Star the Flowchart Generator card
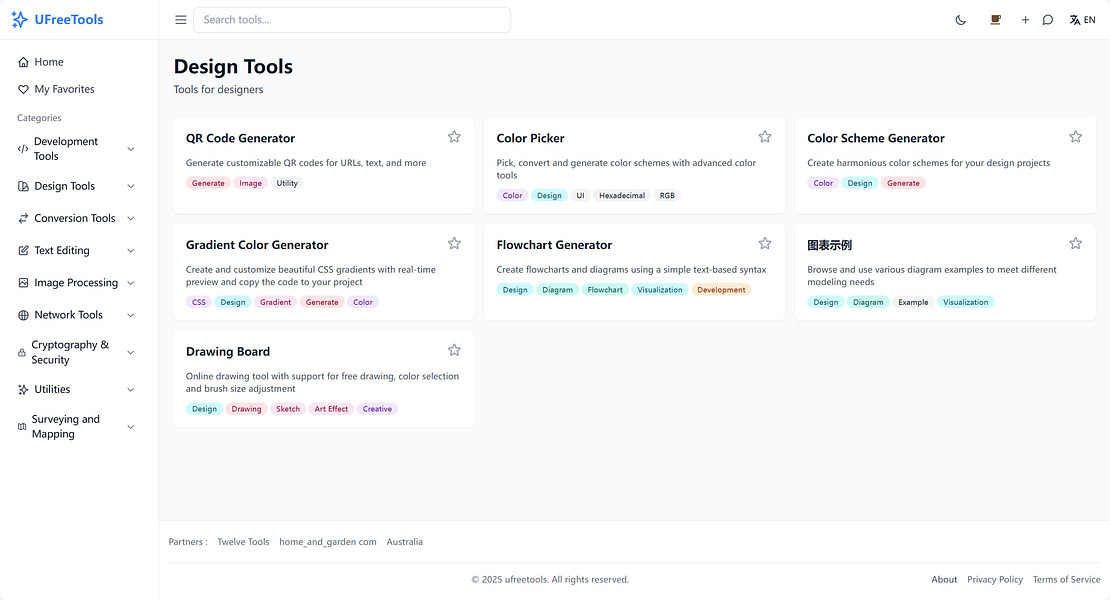Image resolution: width=1110 pixels, height=600 pixels. (x=765, y=243)
